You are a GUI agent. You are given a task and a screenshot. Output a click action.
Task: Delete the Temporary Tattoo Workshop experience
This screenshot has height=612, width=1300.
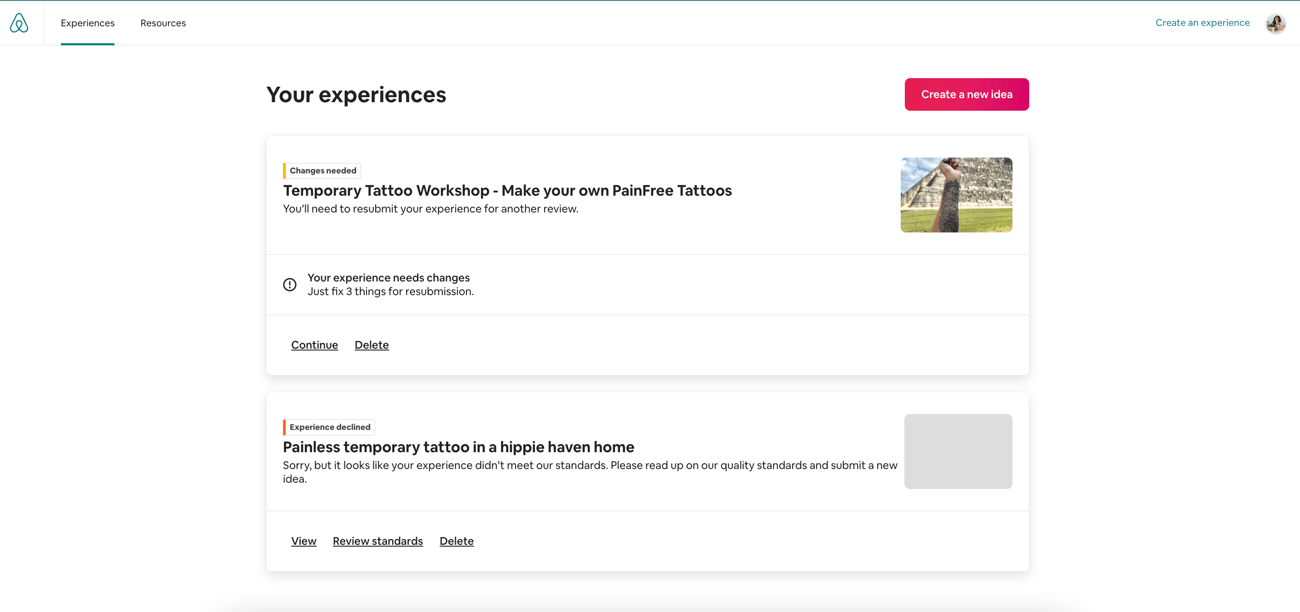tap(371, 345)
